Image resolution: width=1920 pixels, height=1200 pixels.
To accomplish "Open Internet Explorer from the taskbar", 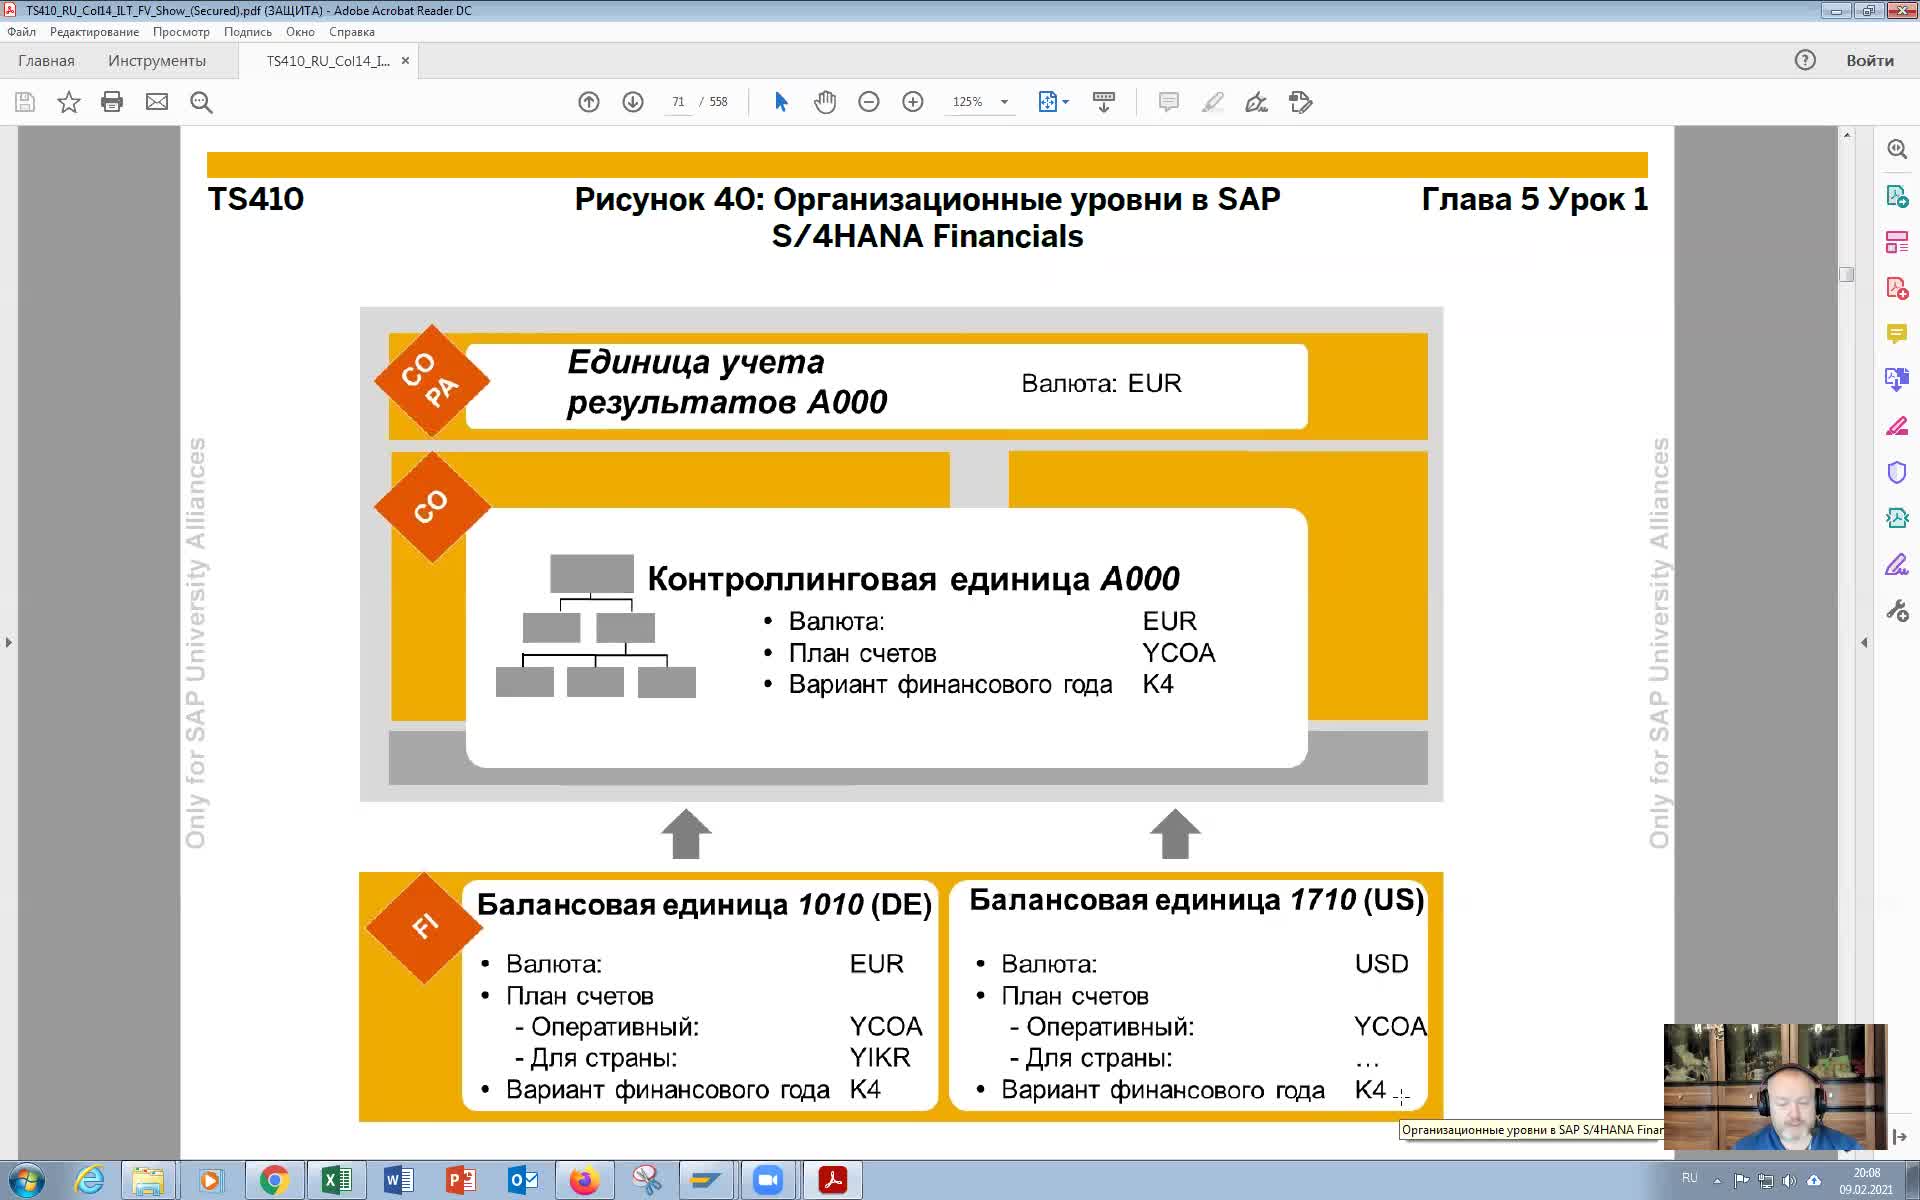I will [x=89, y=1180].
